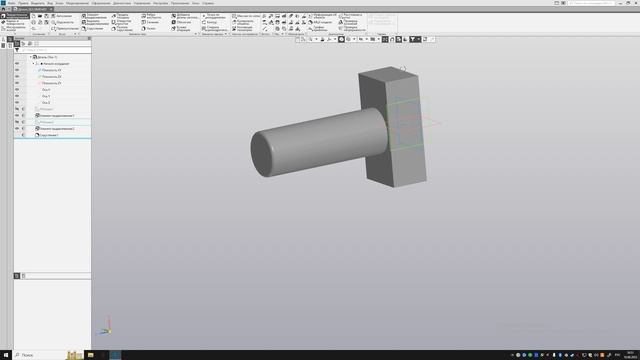Select the Прямоугольник rectangle tool

click(65, 29)
